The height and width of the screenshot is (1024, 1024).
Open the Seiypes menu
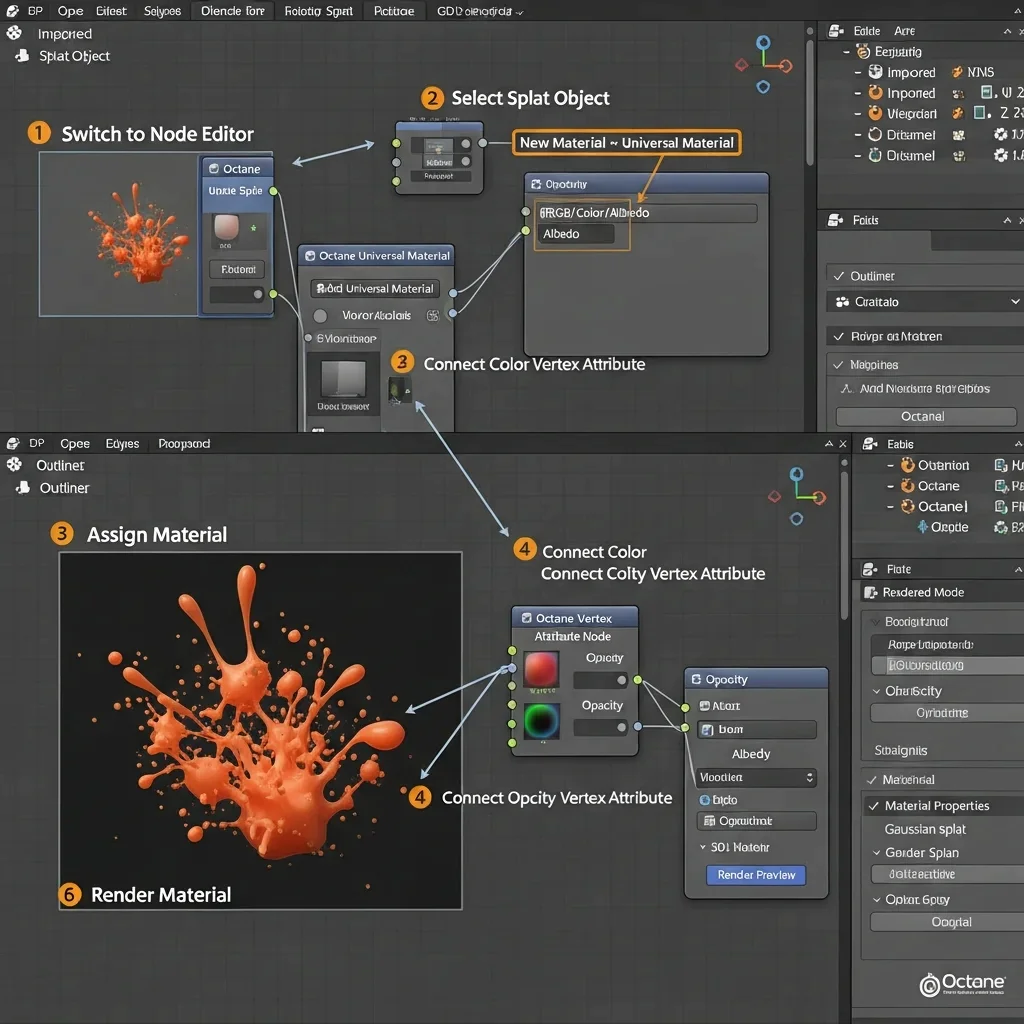coord(162,11)
